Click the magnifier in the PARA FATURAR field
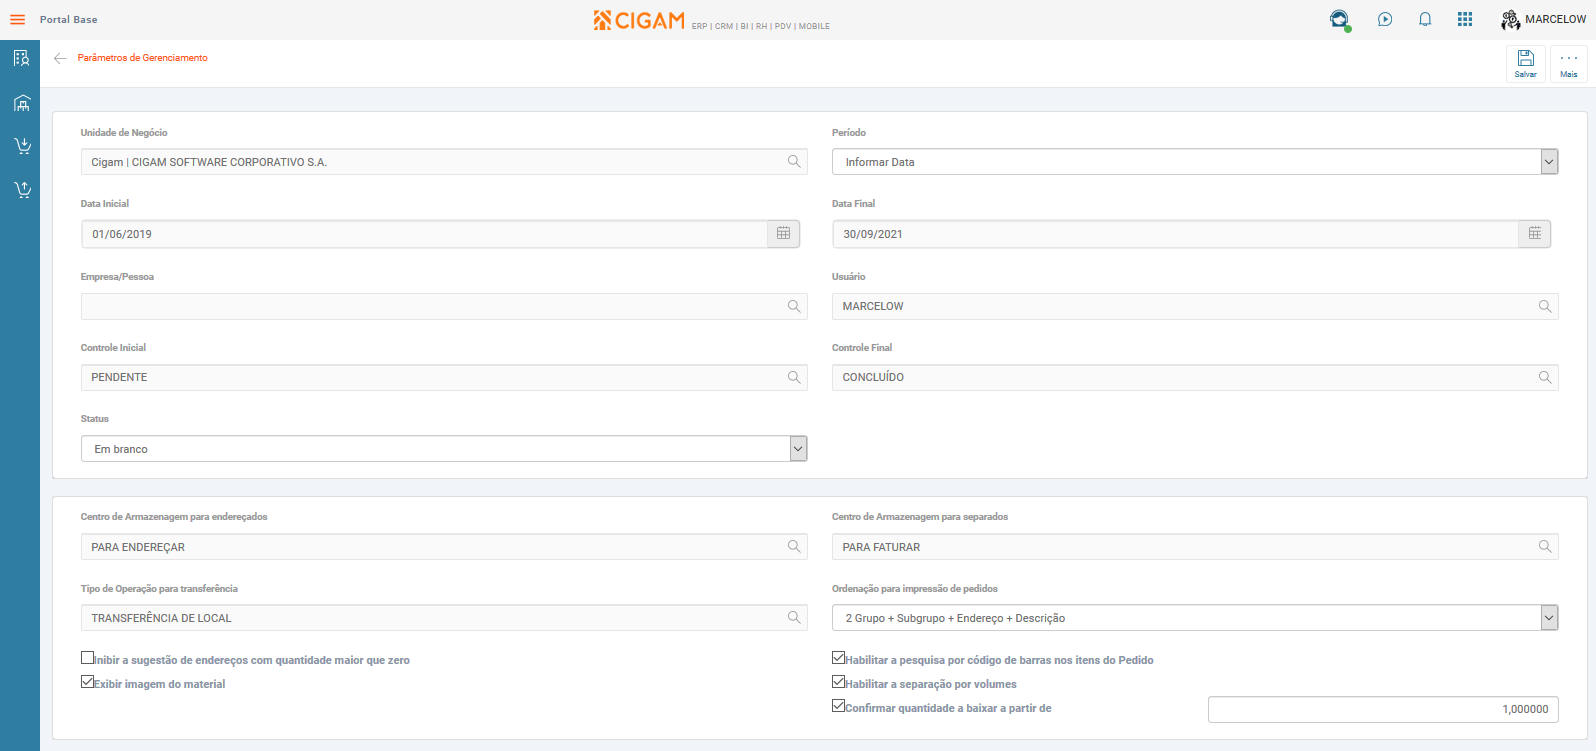Viewport: 1596px width, 751px height. (x=1545, y=547)
